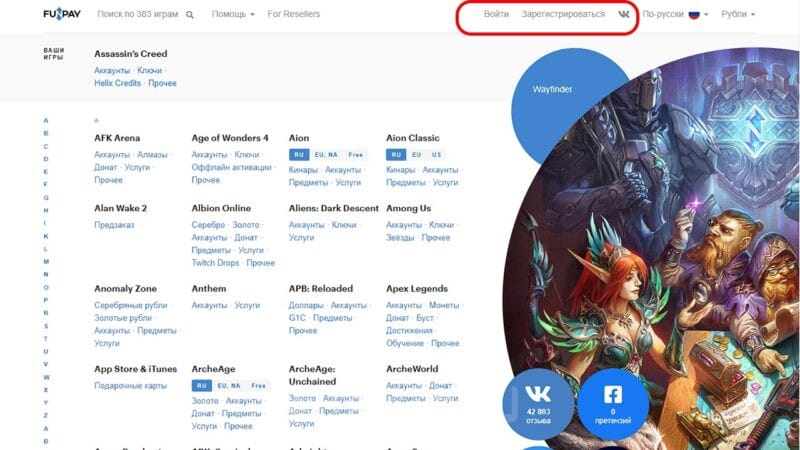Open Anomaly Zone Серебряные рубли link
Screen dimensions: 800x450
point(131,305)
